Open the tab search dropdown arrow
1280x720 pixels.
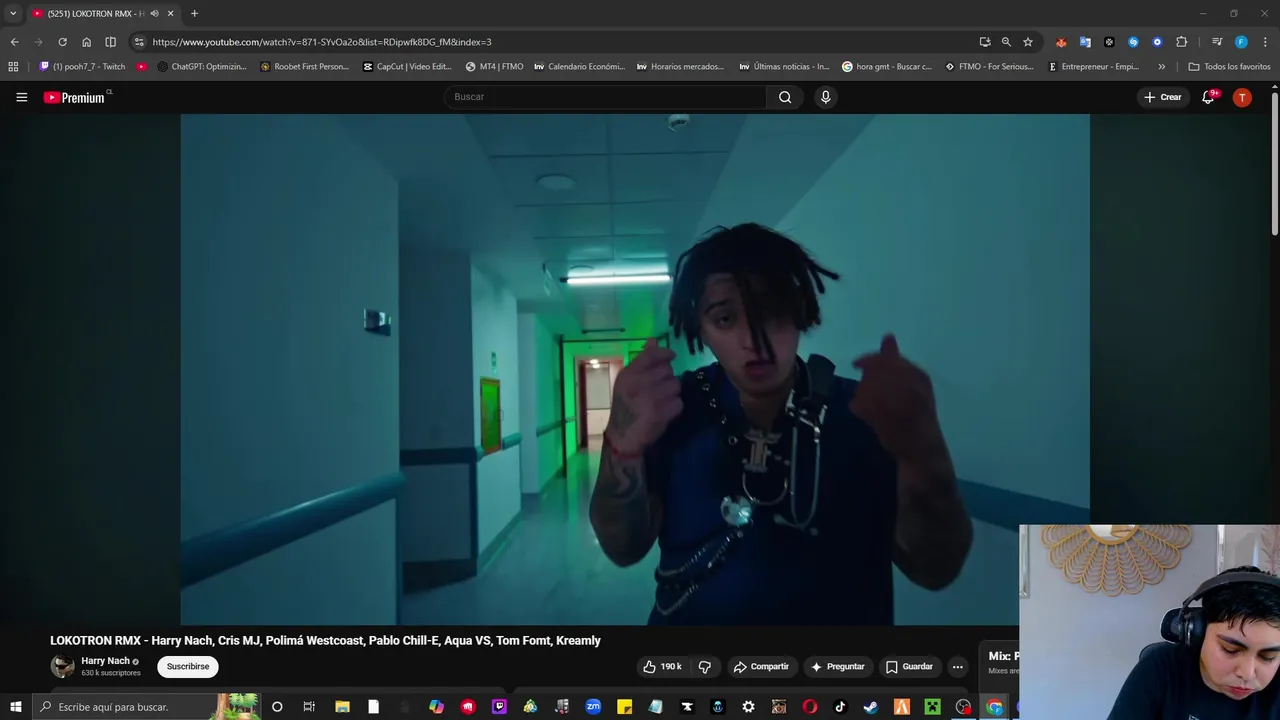(x=13, y=13)
